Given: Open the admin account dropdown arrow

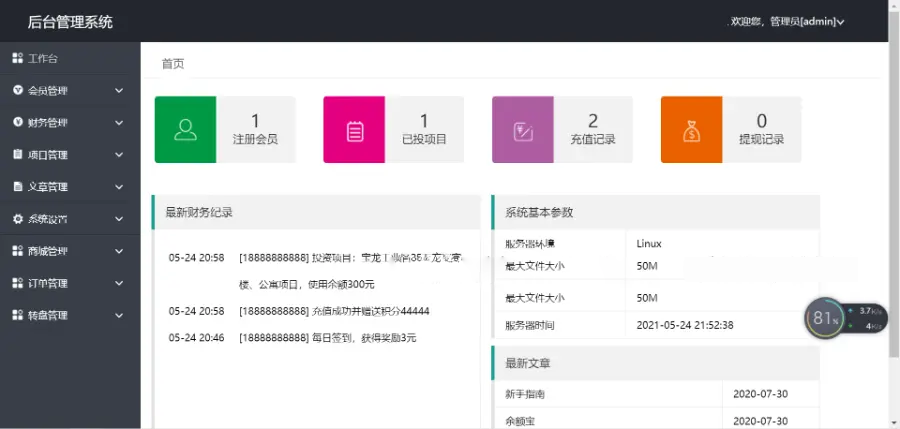Looking at the screenshot, I should coord(840,22).
